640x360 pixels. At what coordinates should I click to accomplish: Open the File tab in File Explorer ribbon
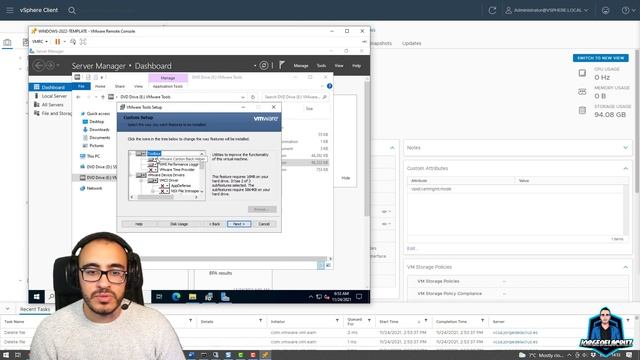tap(81, 87)
